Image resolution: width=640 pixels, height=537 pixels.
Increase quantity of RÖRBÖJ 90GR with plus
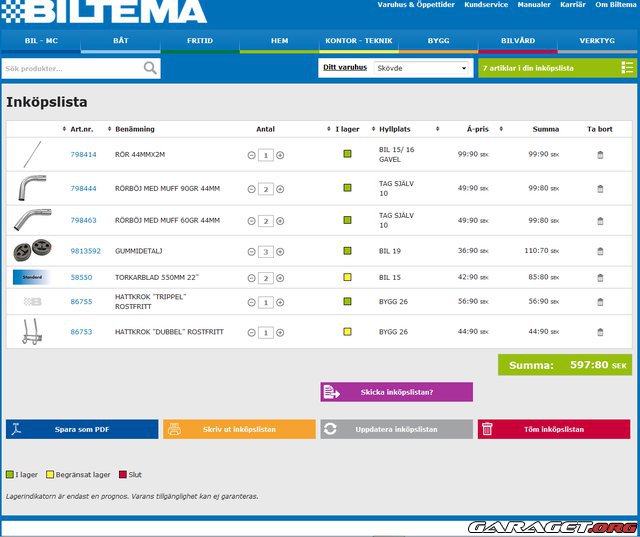pos(280,189)
